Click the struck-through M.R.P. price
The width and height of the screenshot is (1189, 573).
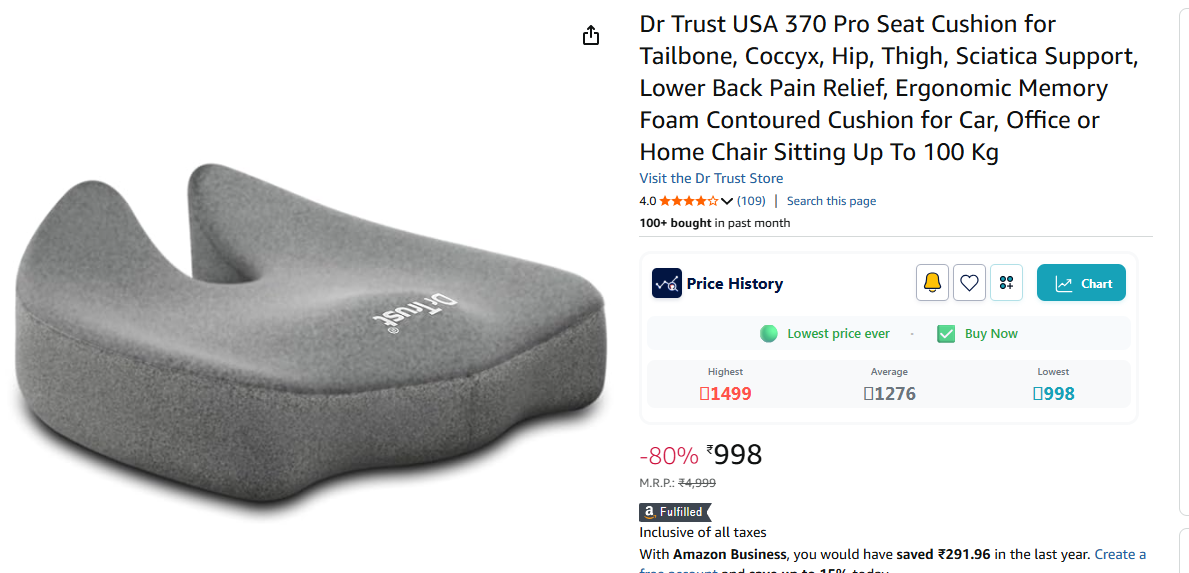pyautogui.click(x=697, y=483)
